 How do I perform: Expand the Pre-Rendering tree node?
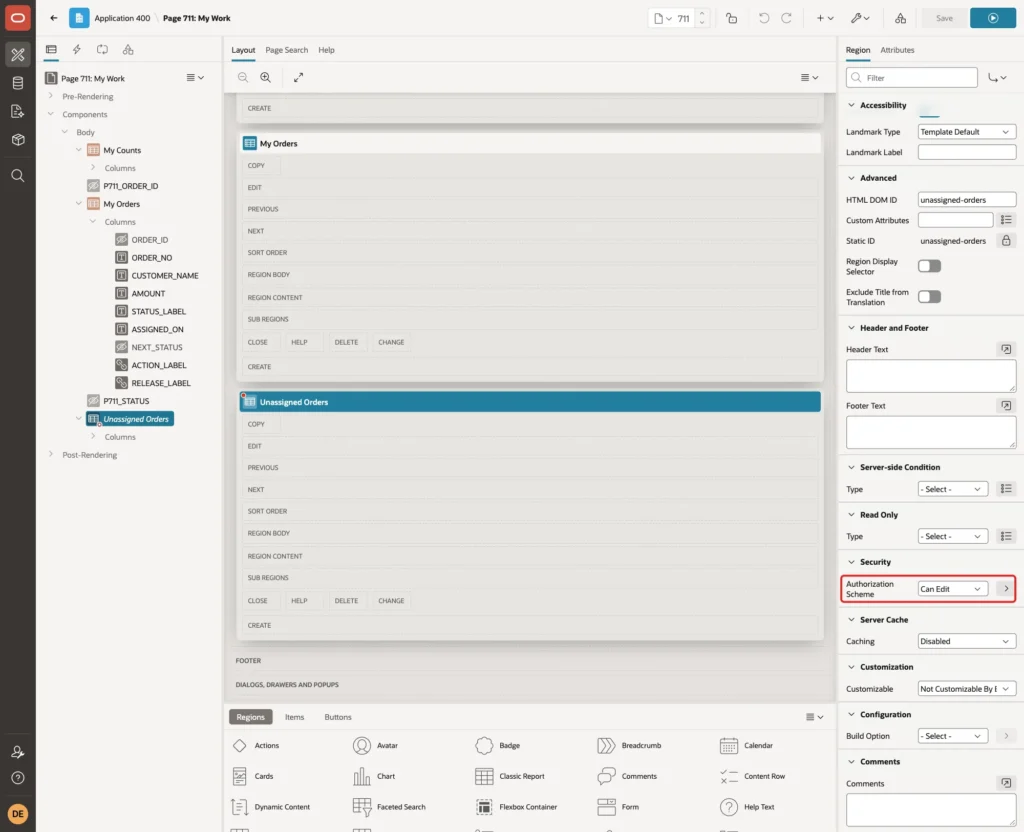51,96
